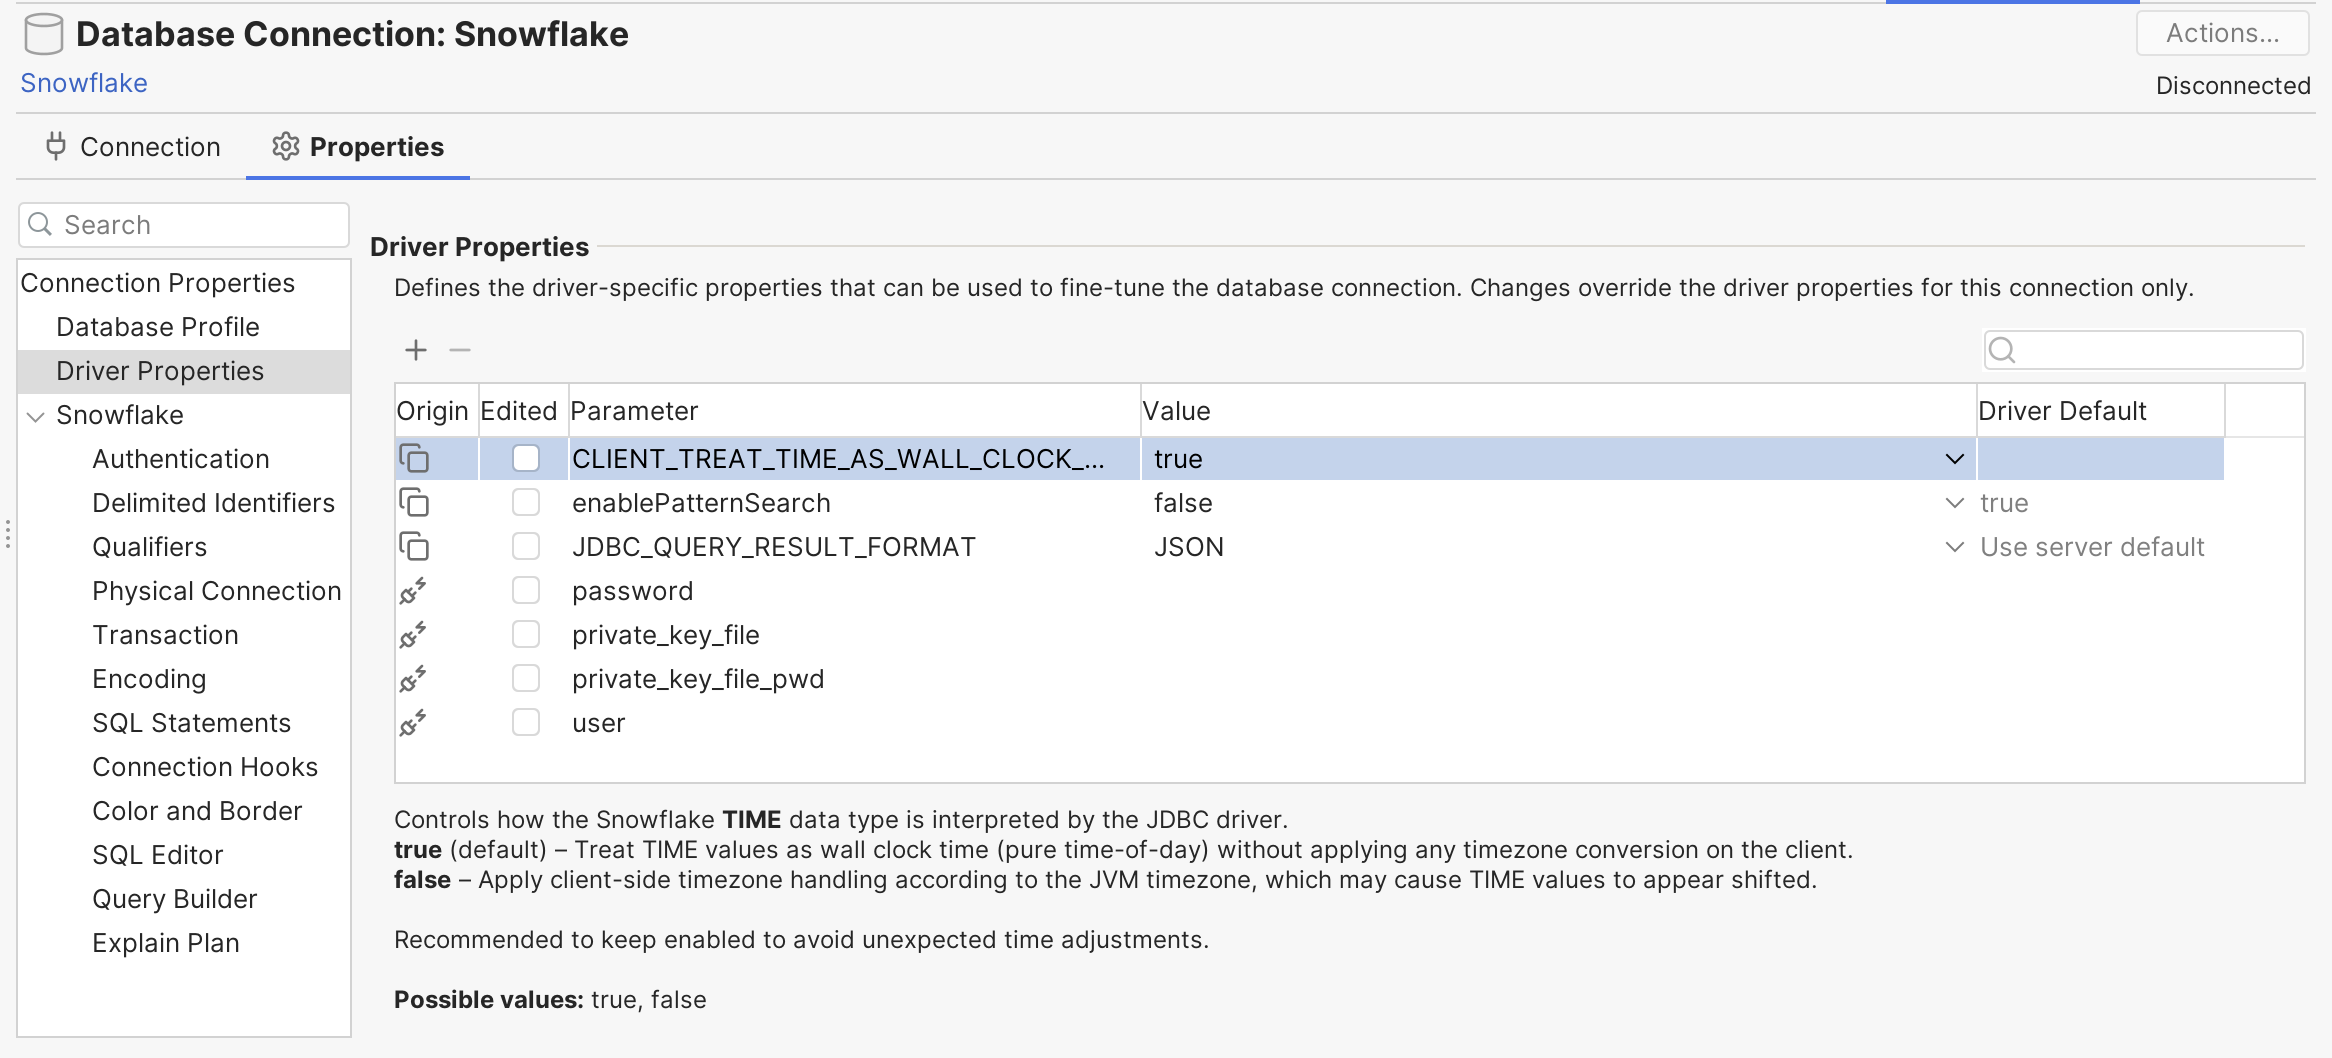Click the Origin column header
The image size is (2332, 1058).
tap(436, 411)
